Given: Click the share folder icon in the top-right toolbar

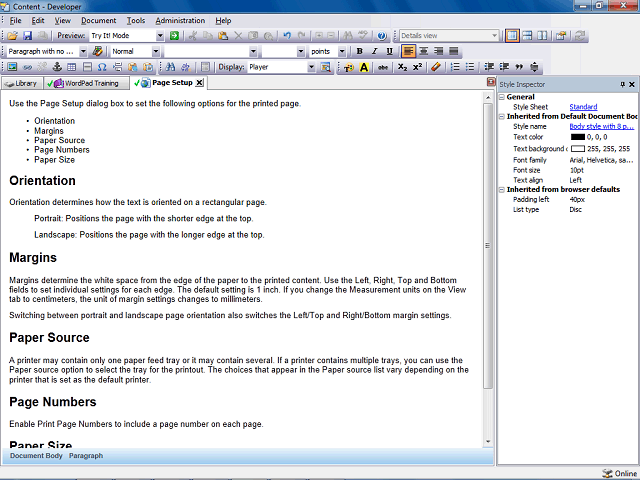Looking at the screenshot, I should 561,36.
